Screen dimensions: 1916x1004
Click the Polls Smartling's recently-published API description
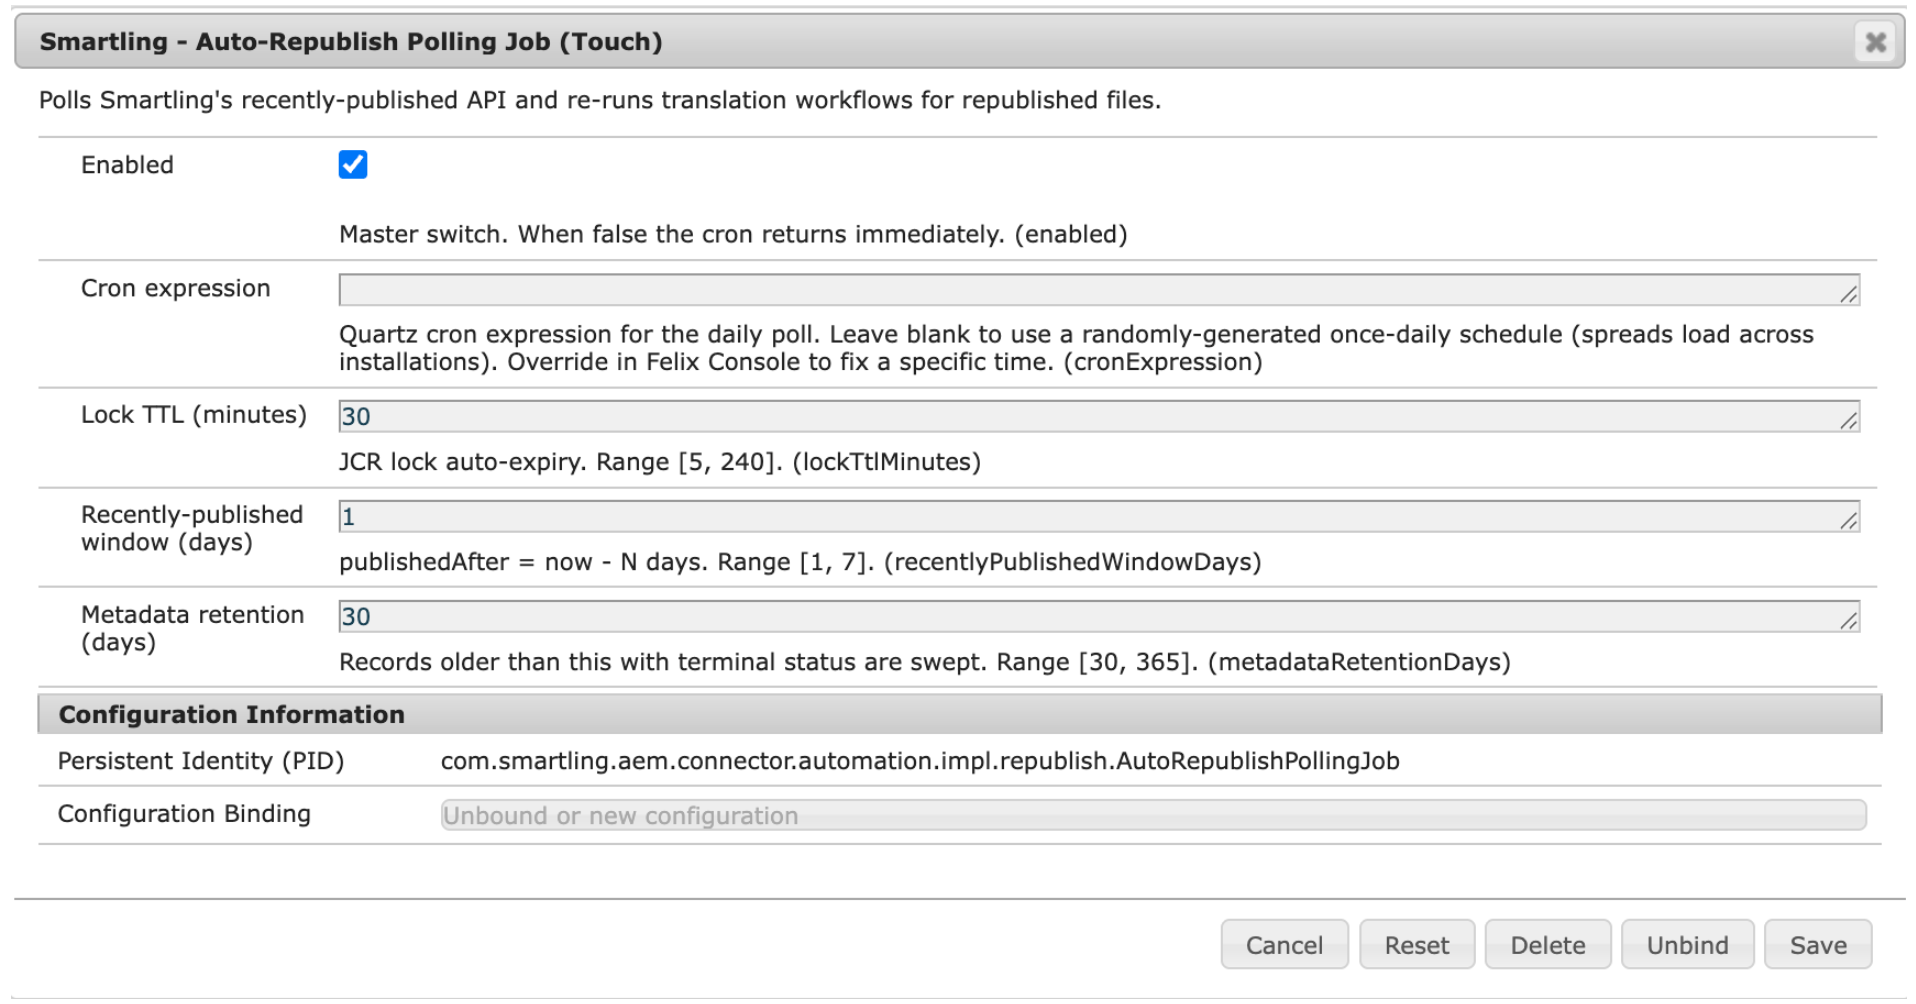[600, 100]
